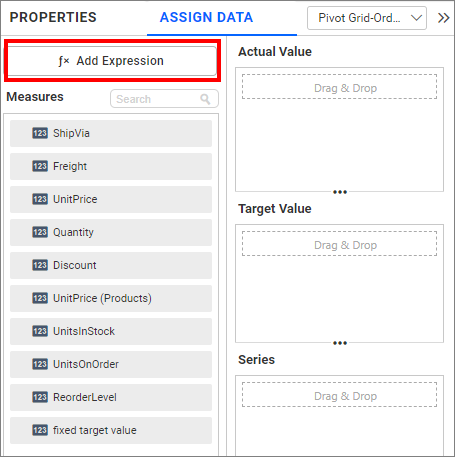This screenshot has height=457, width=455.
Task: Switch to the PROPERTIES tab
Action: point(53,17)
